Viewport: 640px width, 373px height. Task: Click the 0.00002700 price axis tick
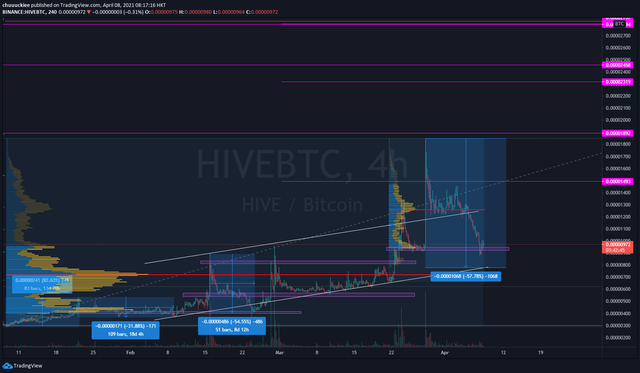[x=618, y=36]
